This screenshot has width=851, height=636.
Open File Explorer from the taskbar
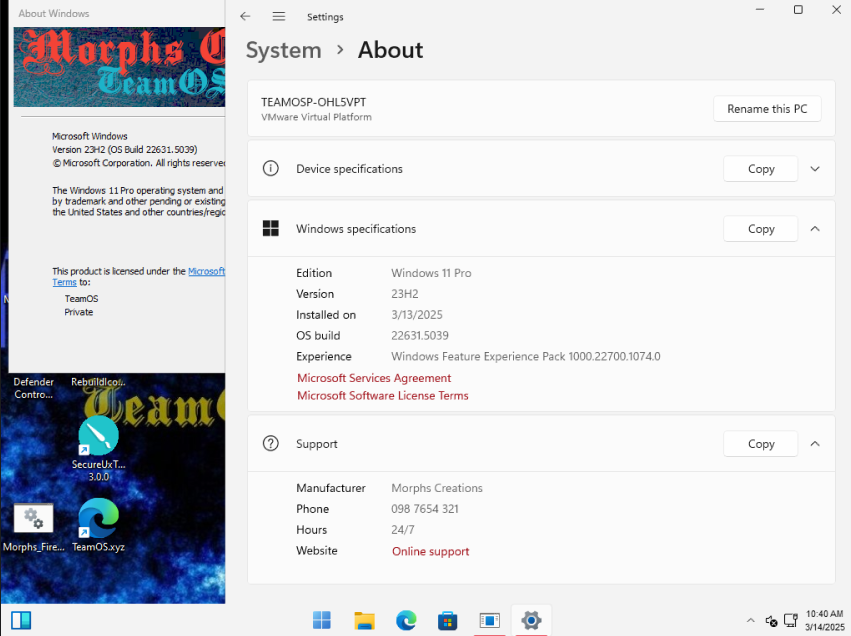click(x=364, y=620)
